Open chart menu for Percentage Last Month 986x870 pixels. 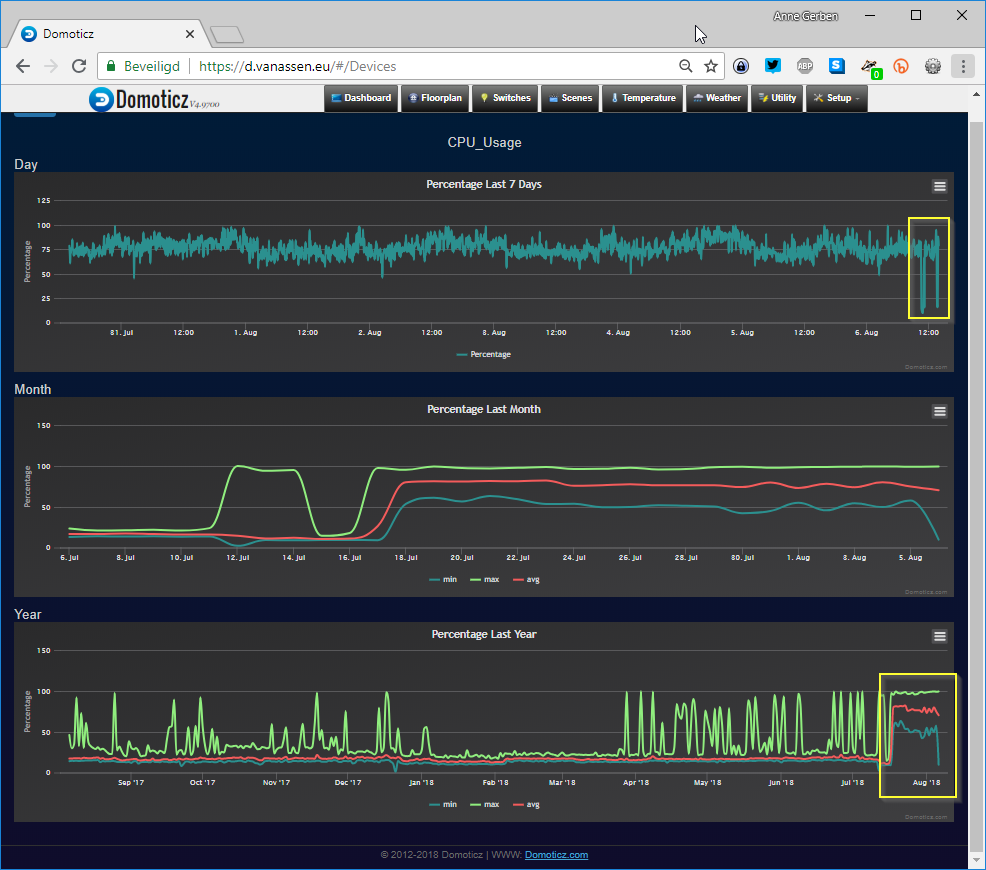pos(939,411)
